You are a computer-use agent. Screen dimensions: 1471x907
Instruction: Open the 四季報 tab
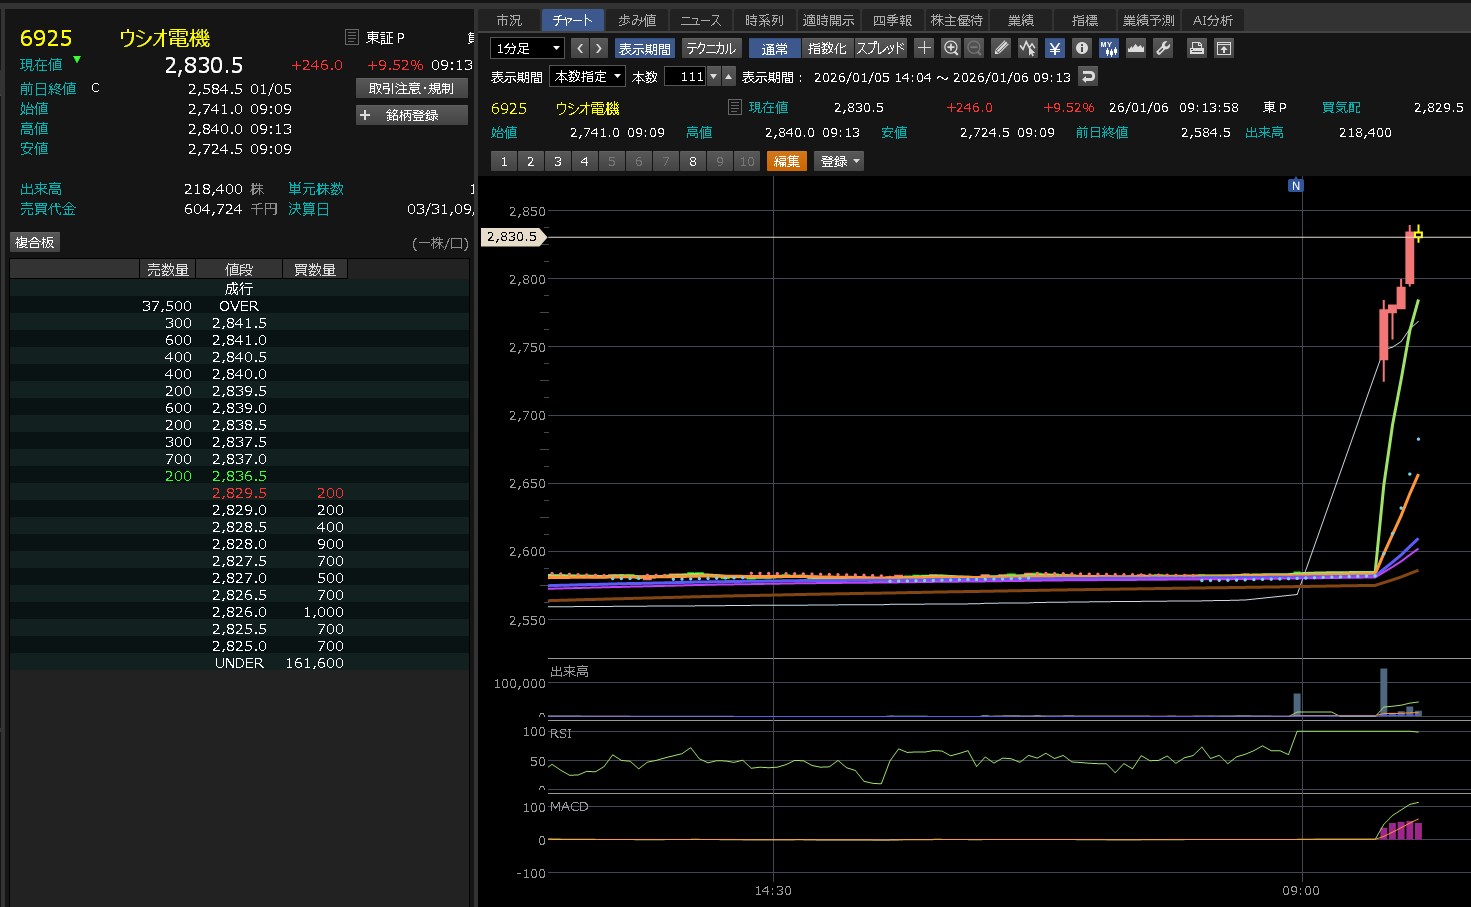point(892,20)
